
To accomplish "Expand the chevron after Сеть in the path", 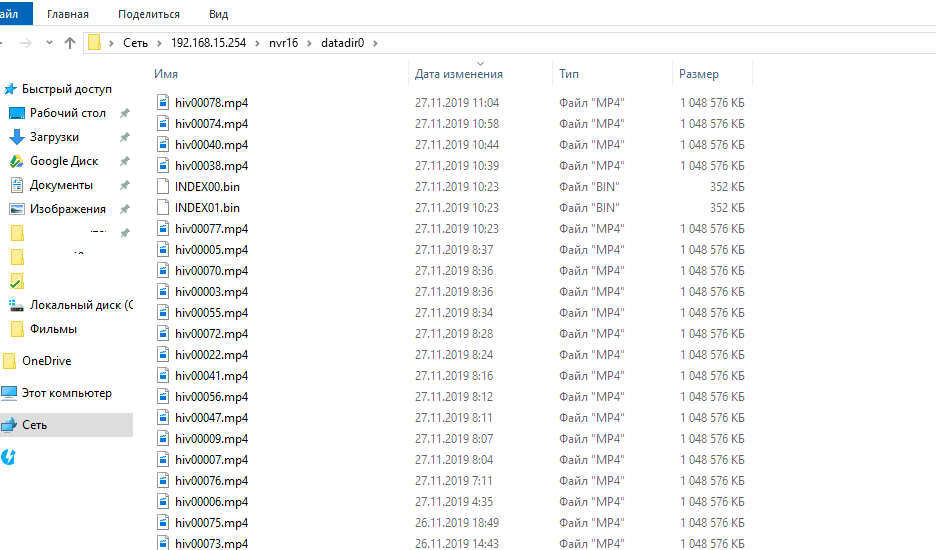I will click(159, 43).
